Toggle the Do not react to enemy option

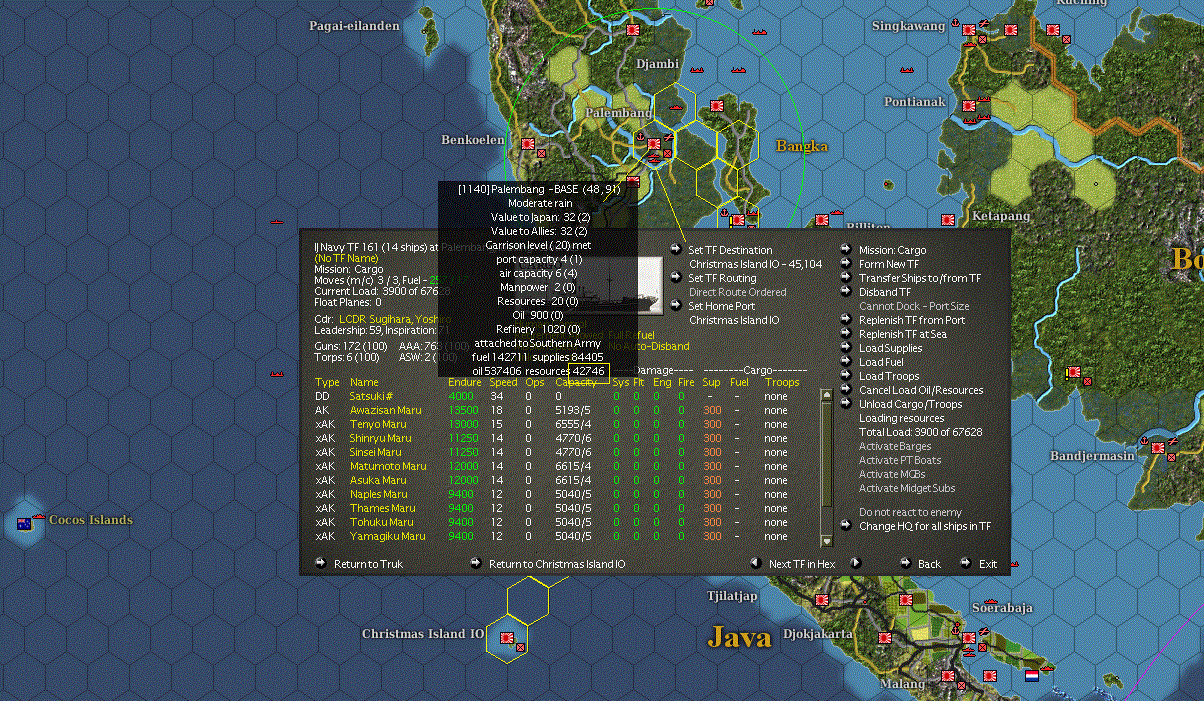coord(910,512)
